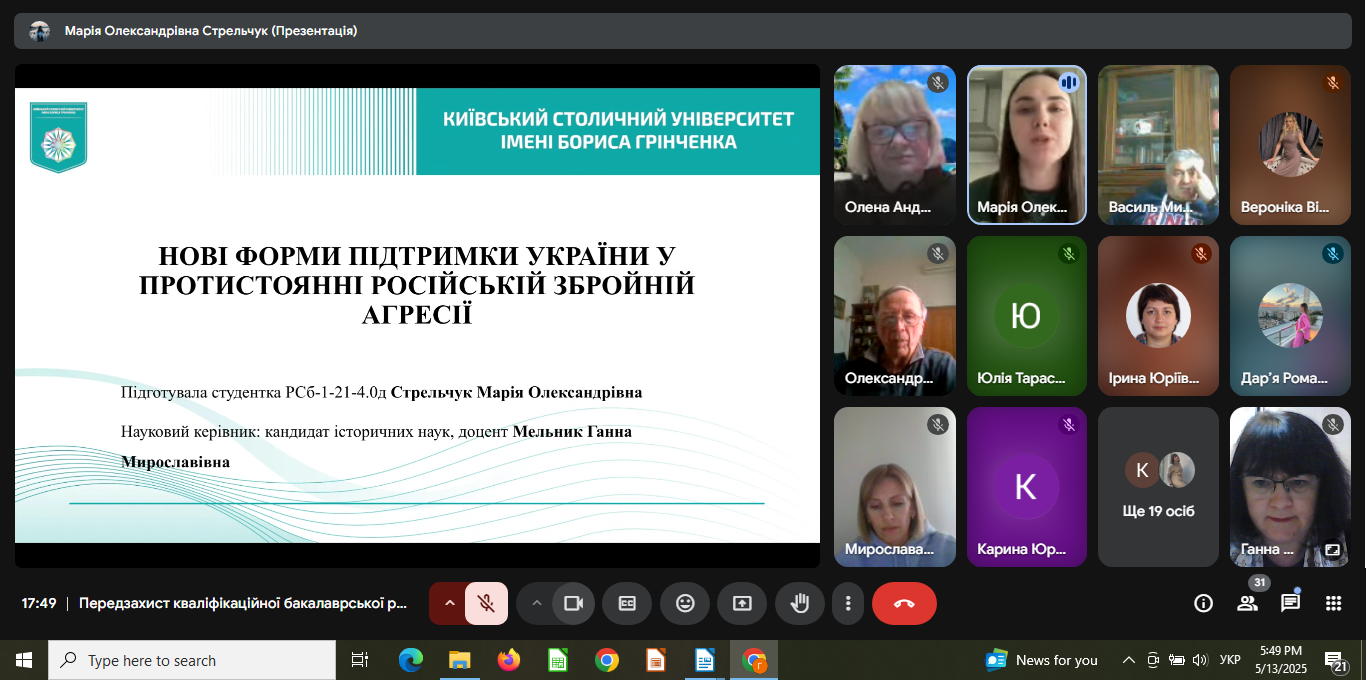Image resolution: width=1366 pixels, height=680 pixels.
Task: Expand video settings arrow beside camera
Action: click(x=536, y=604)
